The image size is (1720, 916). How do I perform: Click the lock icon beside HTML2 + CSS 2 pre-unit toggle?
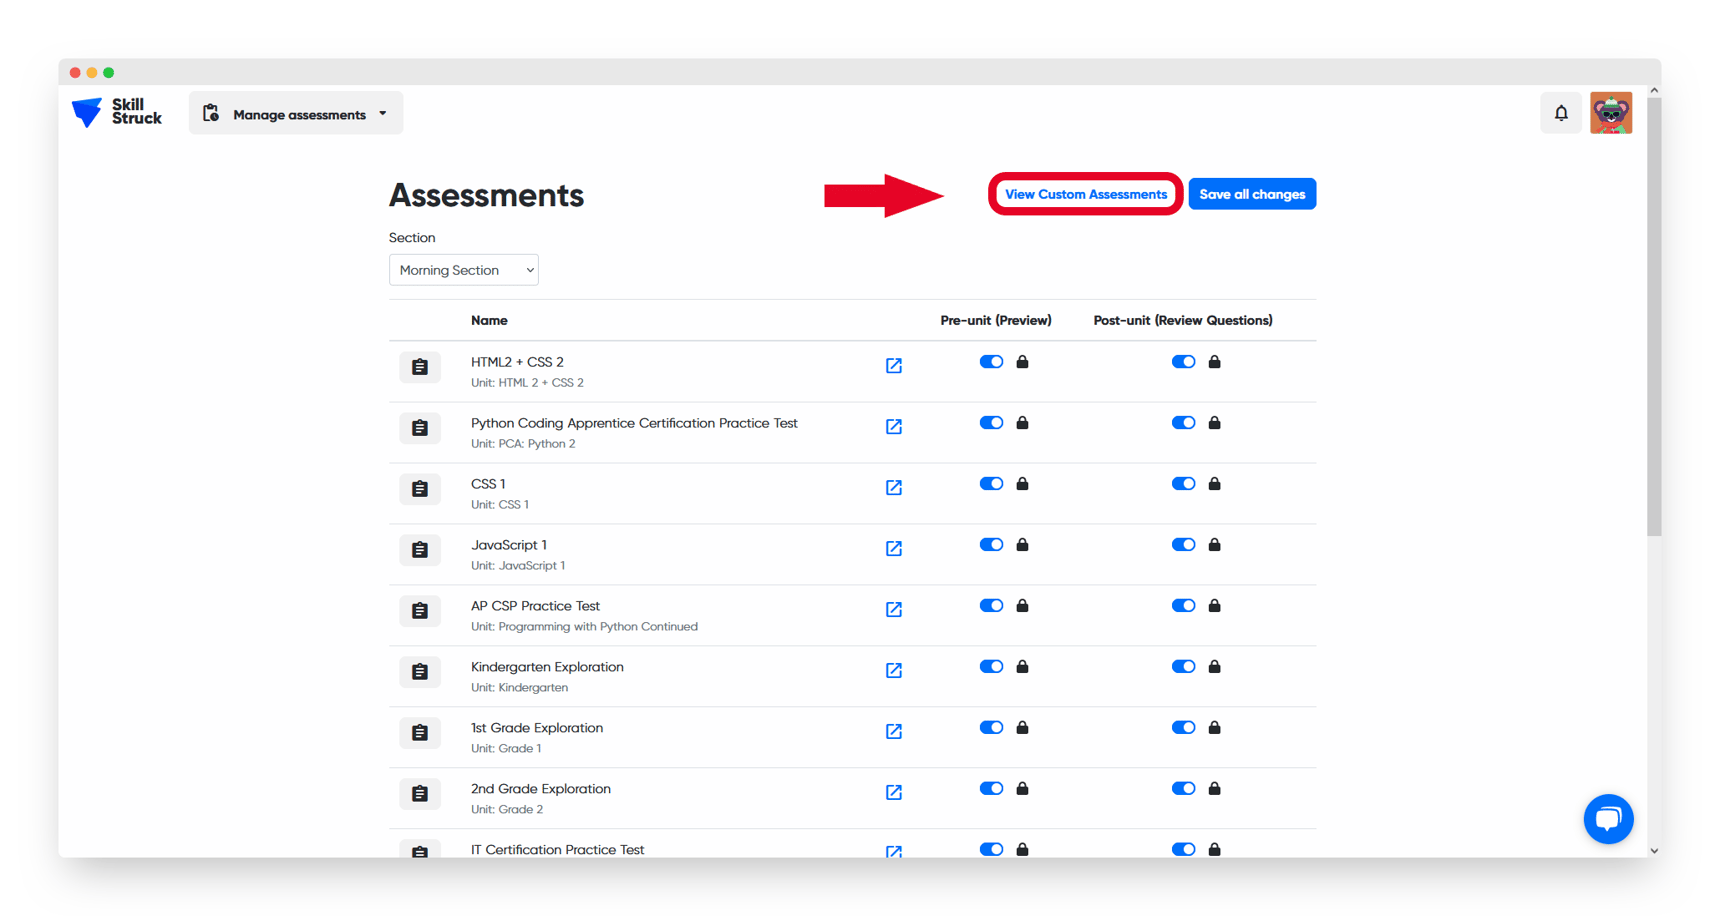(1022, 361)
